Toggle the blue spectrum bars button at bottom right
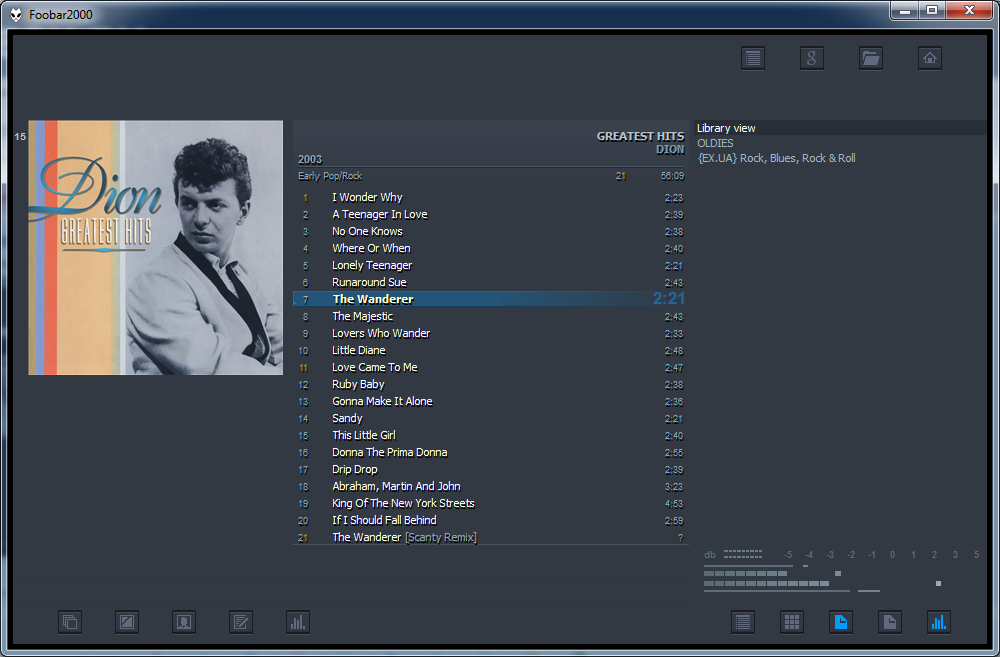1000x657 pixels. (x=939, y=622)
